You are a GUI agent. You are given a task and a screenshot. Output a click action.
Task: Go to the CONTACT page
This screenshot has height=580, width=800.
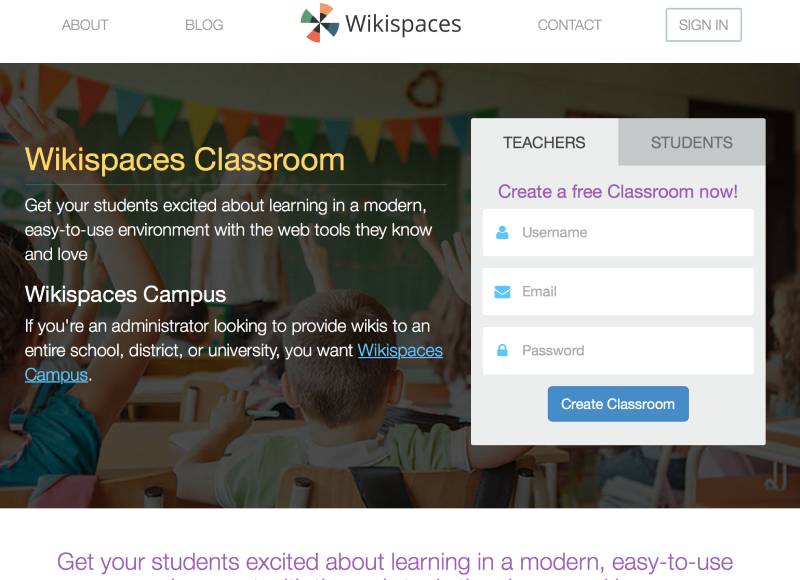pyautogui.click(x=569, y=25)
